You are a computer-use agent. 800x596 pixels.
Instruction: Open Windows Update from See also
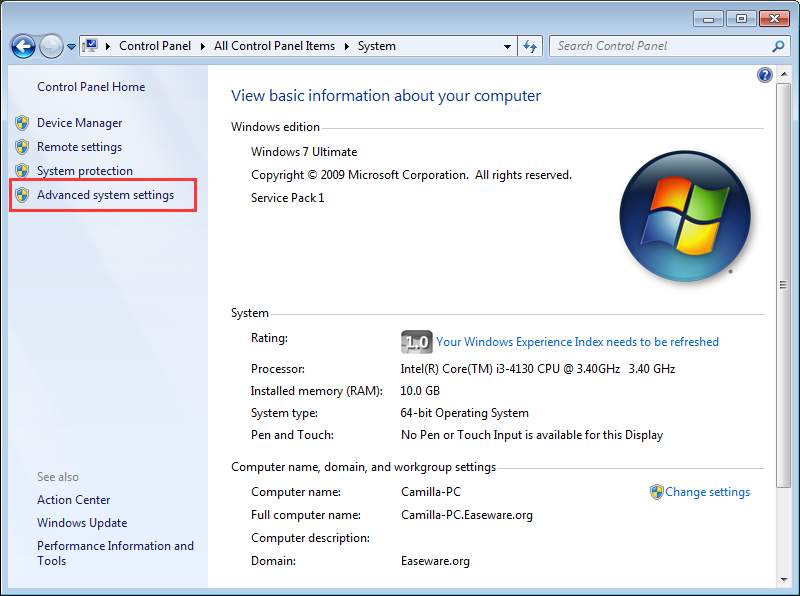82,522
